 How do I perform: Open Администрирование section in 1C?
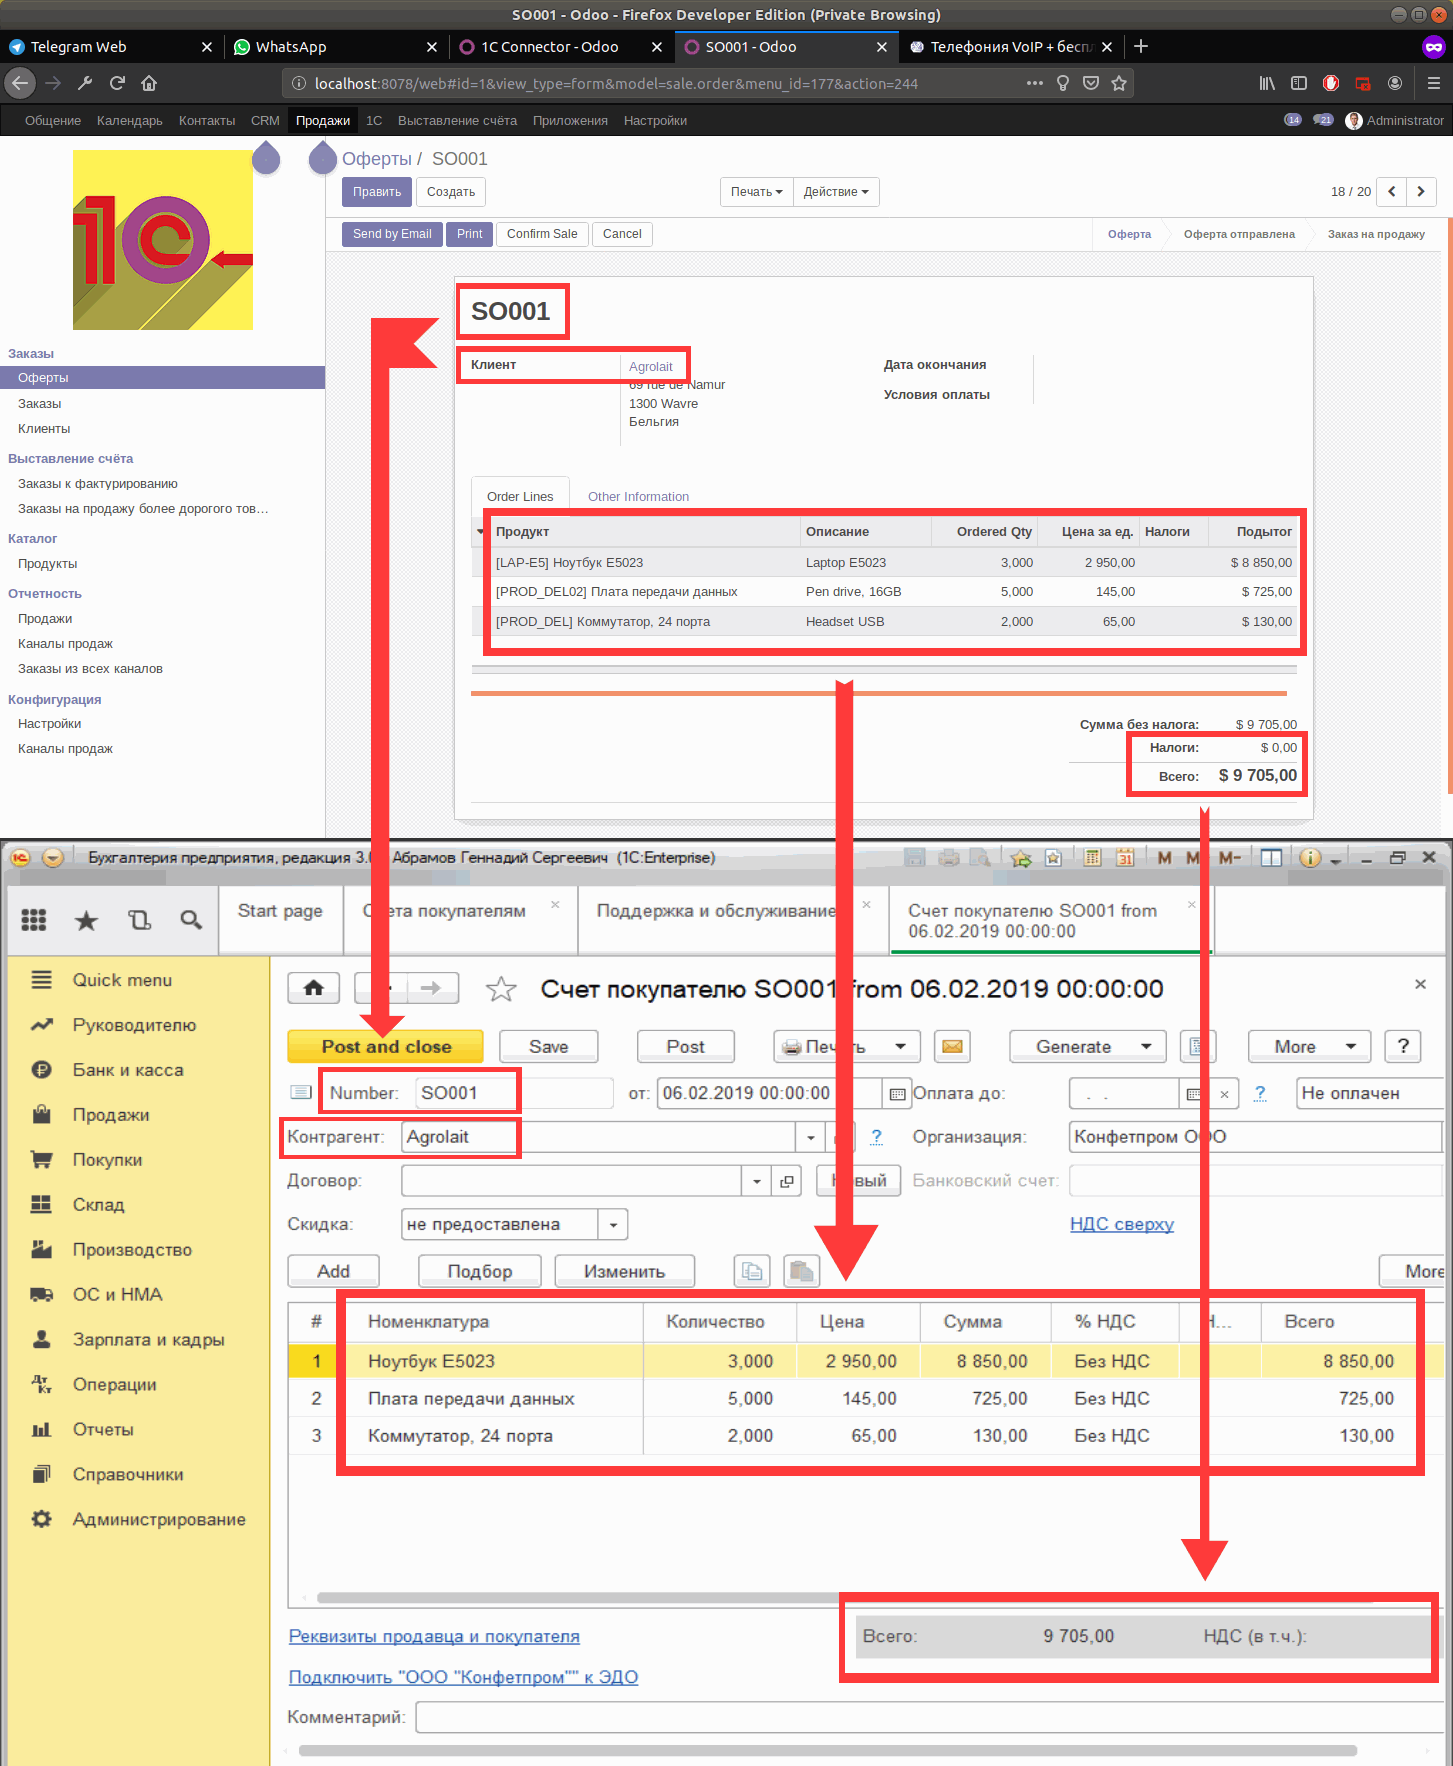(159, 1519)
